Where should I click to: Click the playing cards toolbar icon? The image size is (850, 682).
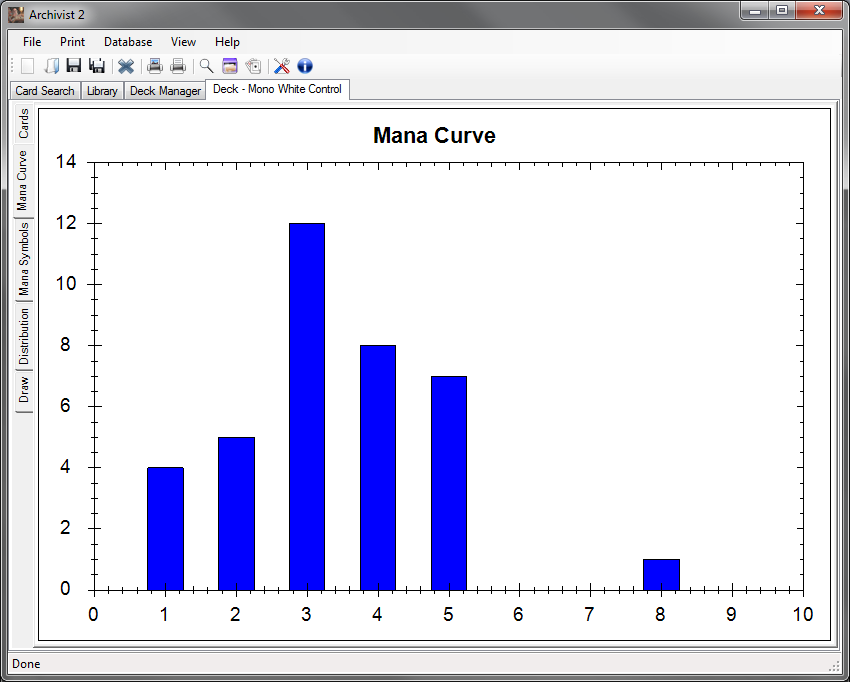pos(253,66)
